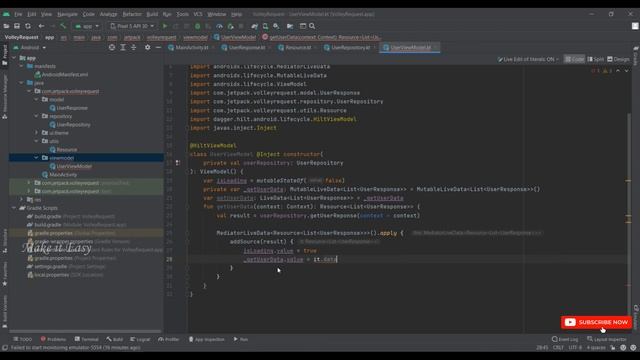Open the Build menu
The height and width of the screenshot is (360, 640).
pyautogui.click(x=152, y=14)
